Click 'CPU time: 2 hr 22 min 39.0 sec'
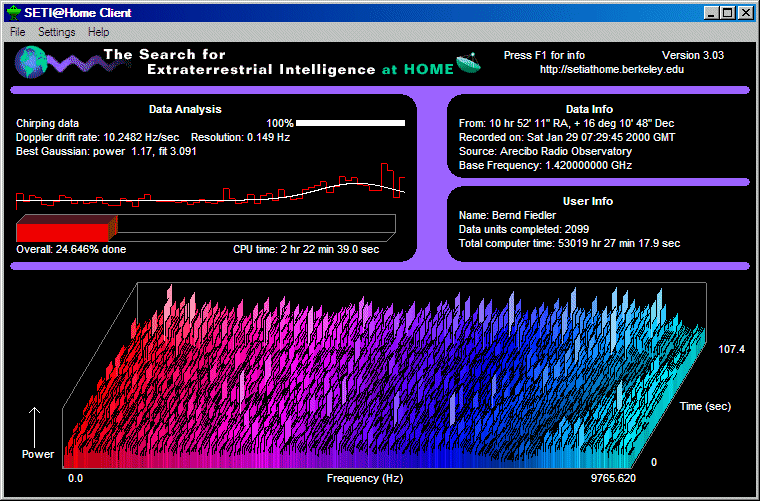The height and width of the screenshot is (501, 760). 306,249
